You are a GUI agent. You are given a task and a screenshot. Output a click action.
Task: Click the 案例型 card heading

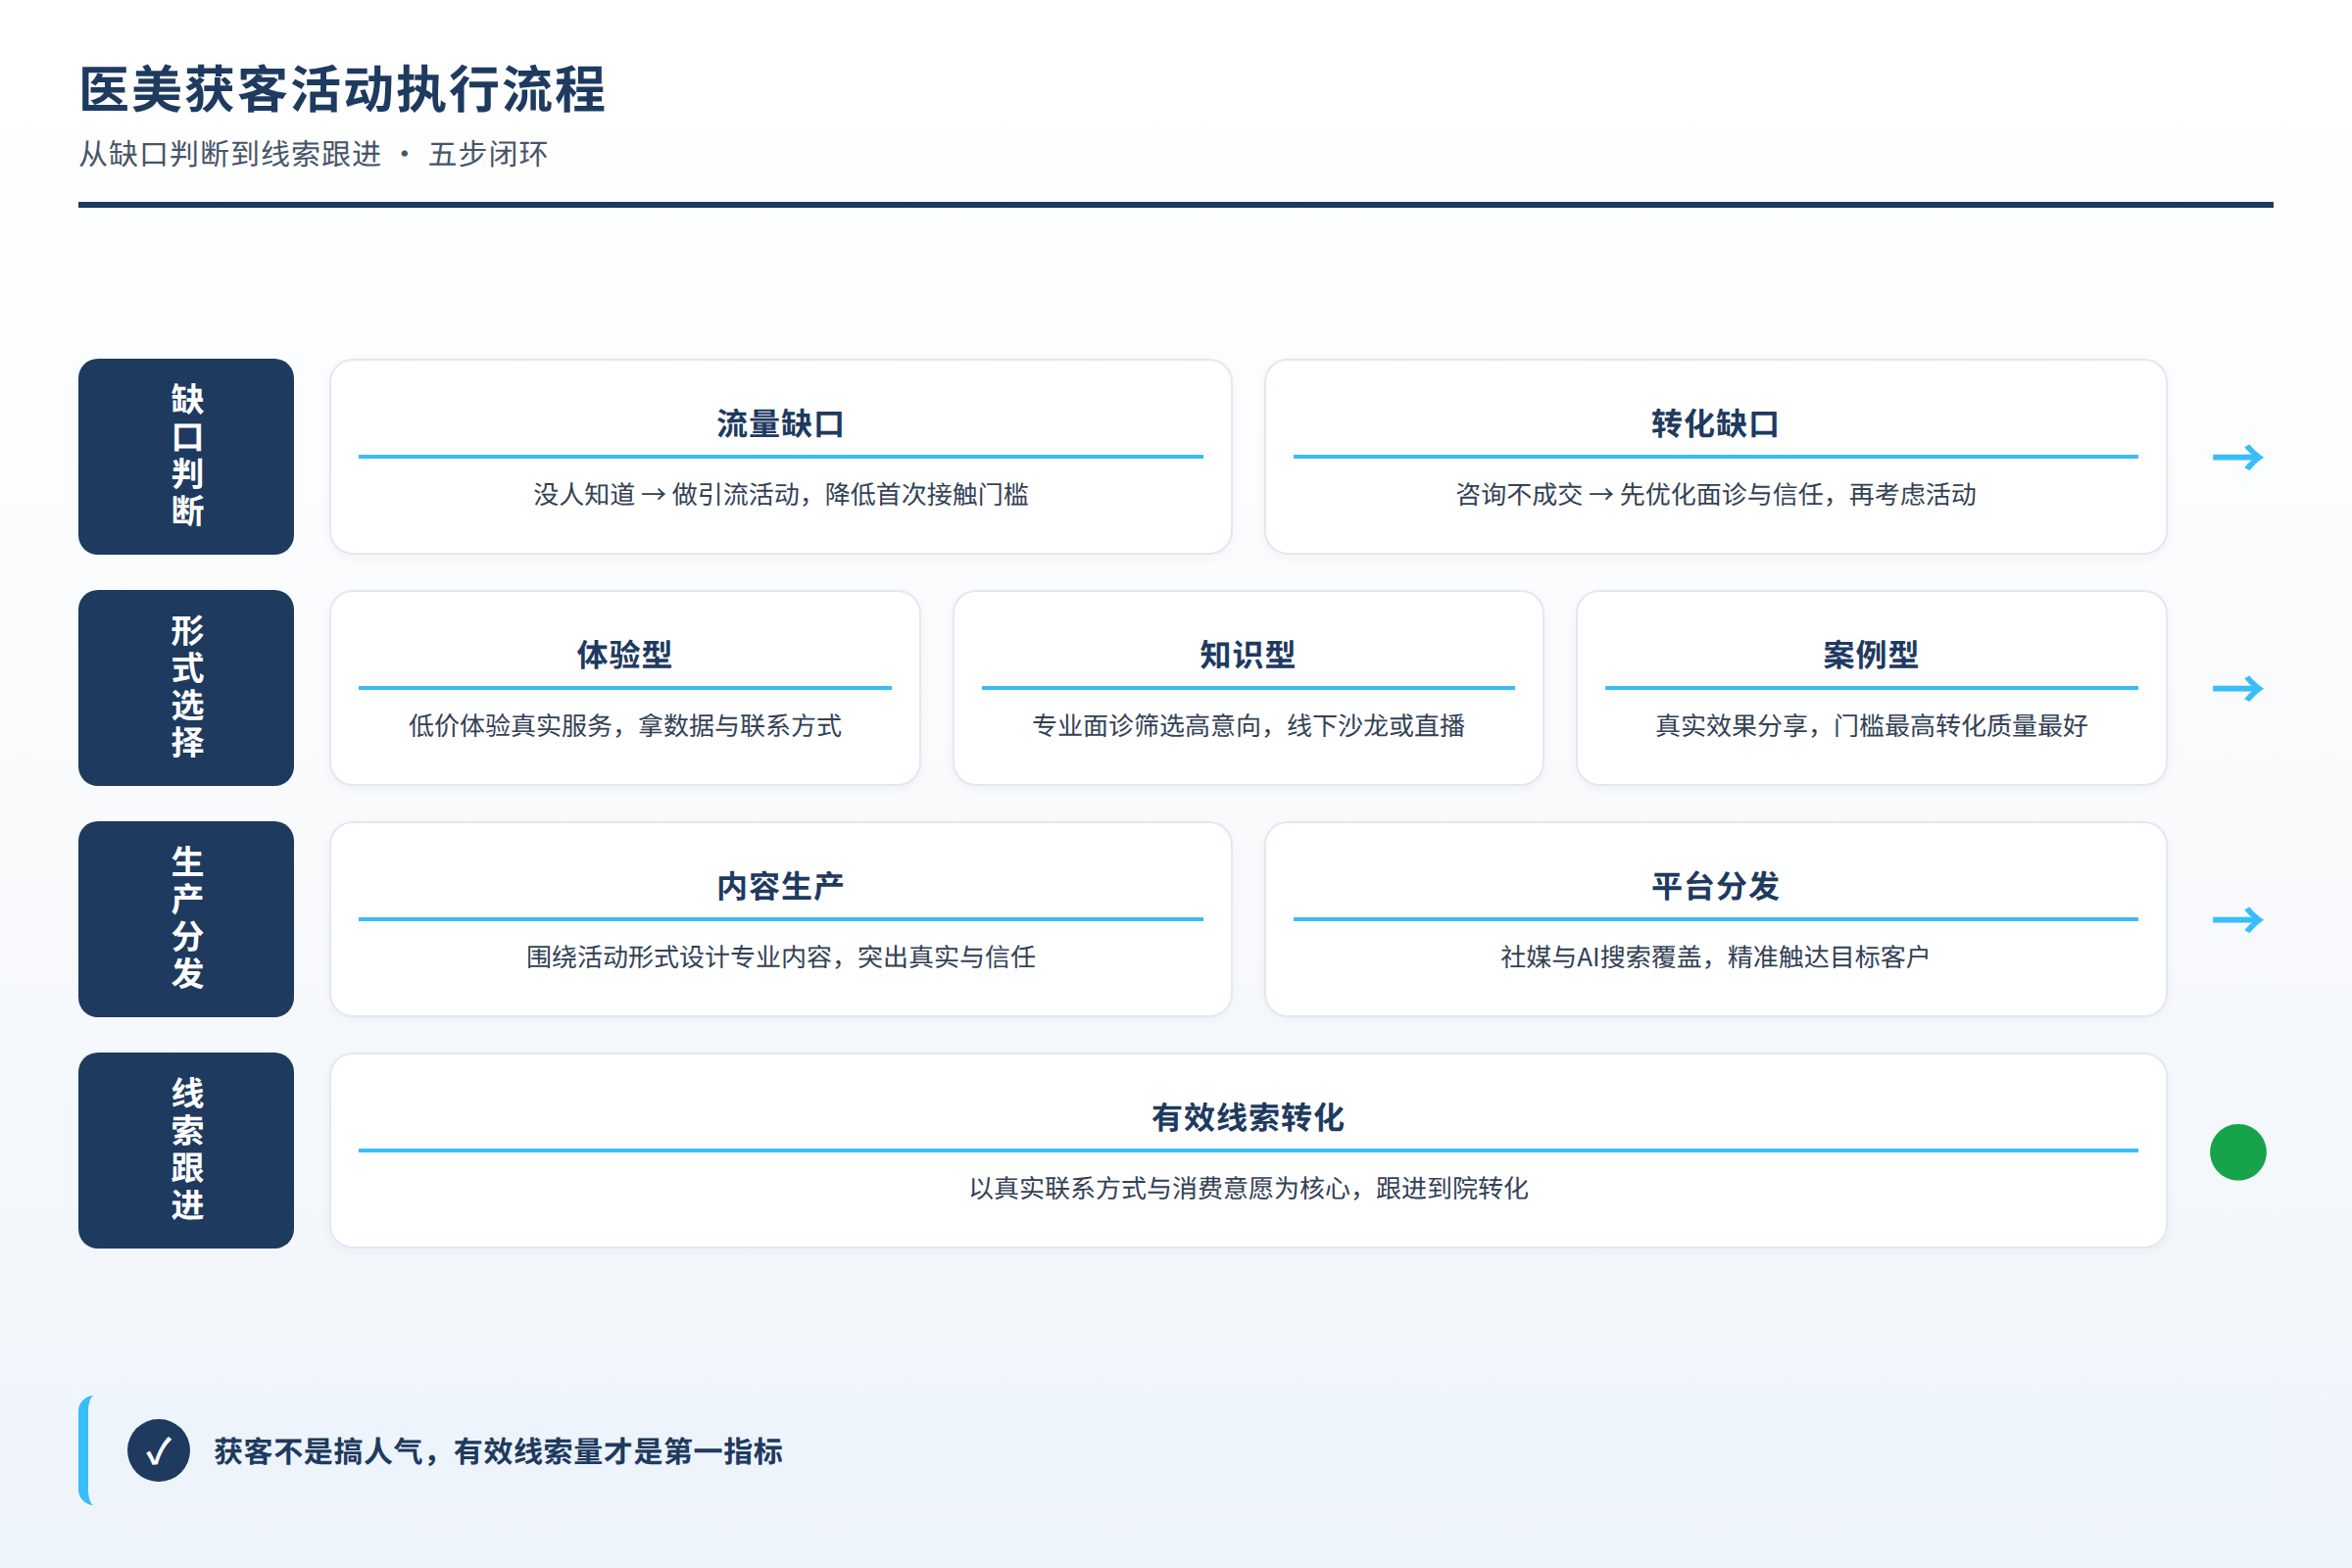pyautogui.click(x=1871, y=655)
